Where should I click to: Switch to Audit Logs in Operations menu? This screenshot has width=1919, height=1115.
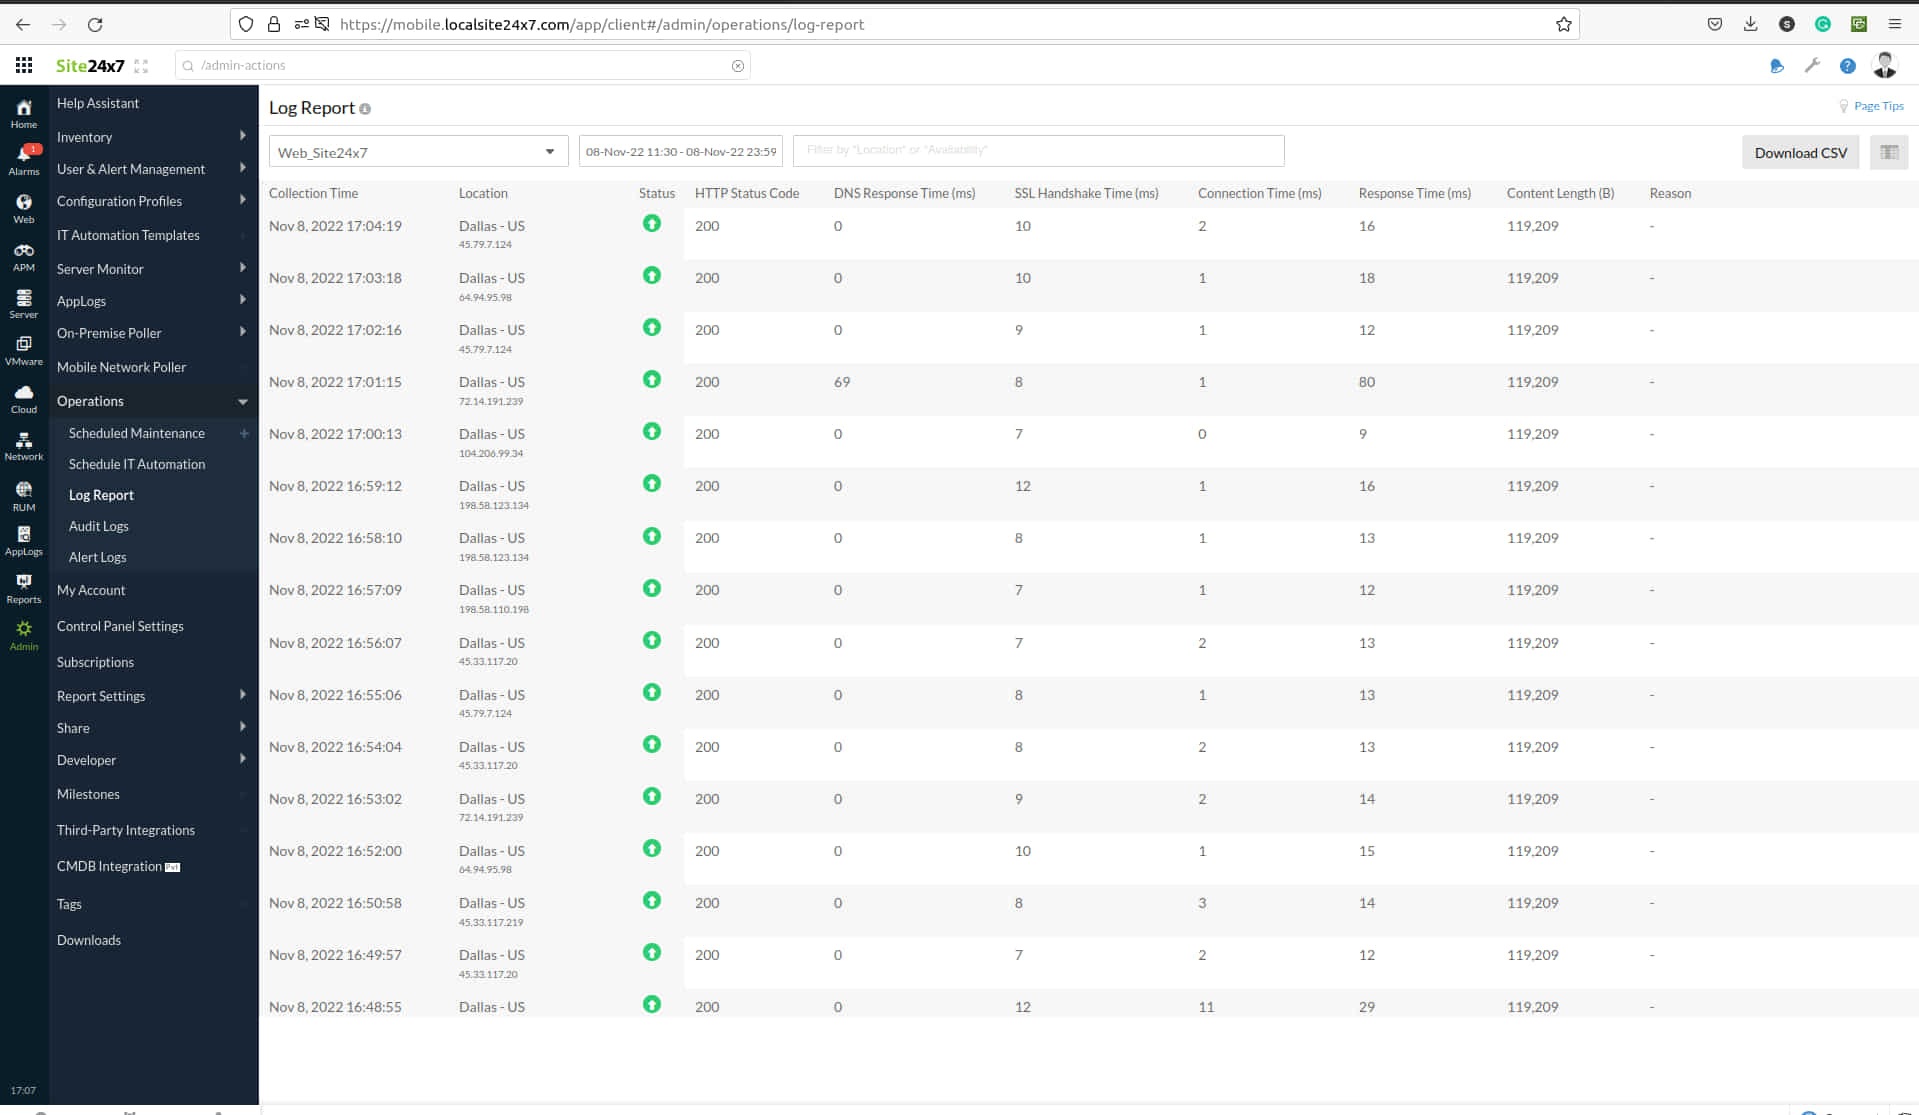[98, 526]
